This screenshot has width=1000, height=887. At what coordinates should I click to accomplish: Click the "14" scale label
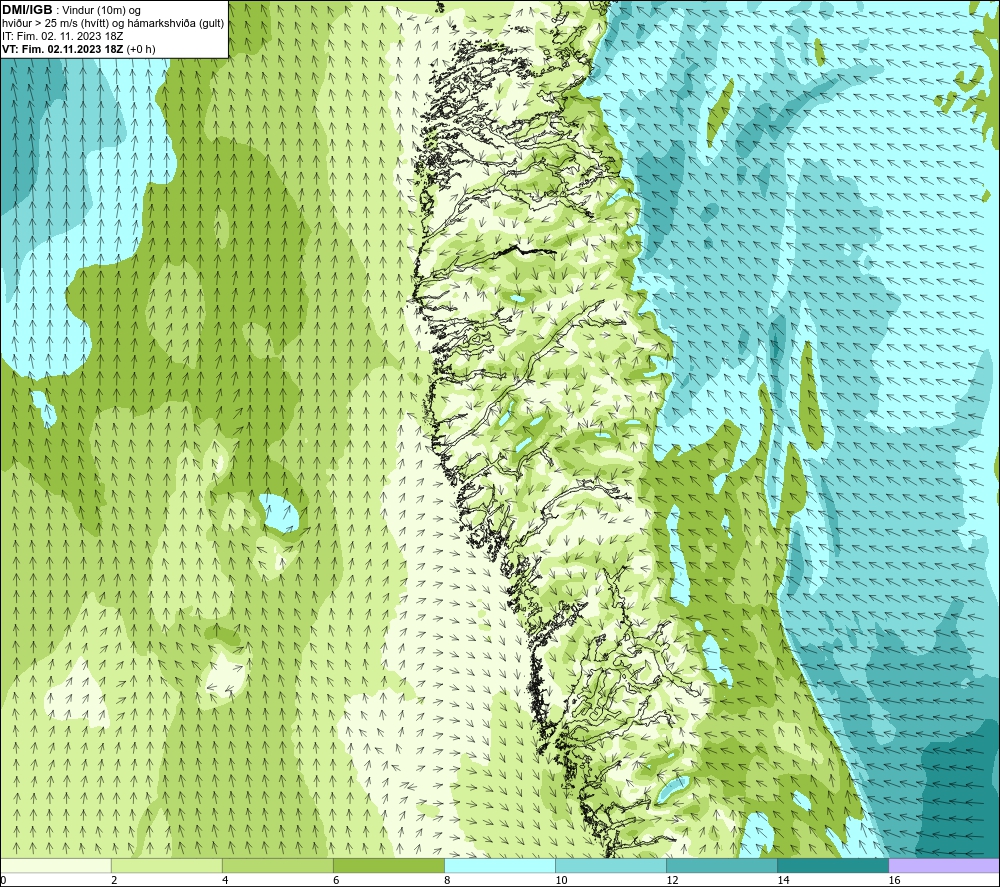coord(783,880)
